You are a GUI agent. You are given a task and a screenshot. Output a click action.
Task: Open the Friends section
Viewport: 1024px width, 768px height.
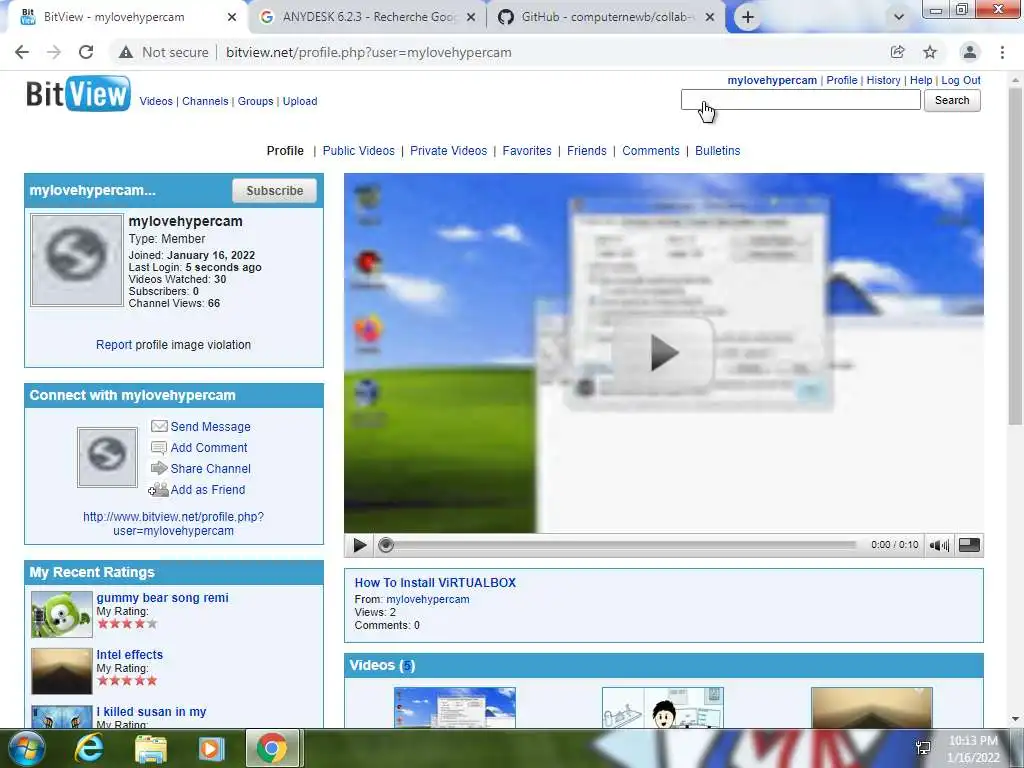tap(586, 151)
